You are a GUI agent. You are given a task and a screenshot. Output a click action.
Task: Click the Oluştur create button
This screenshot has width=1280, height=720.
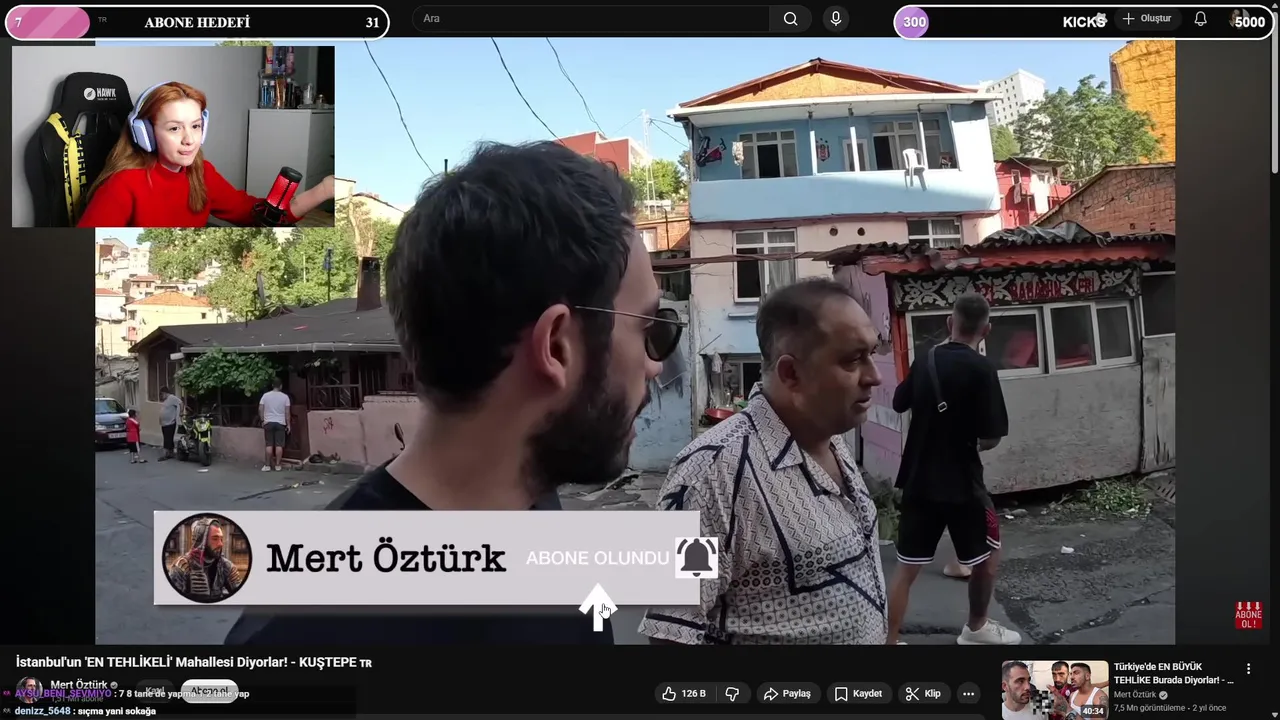(x=1146, y=19)
